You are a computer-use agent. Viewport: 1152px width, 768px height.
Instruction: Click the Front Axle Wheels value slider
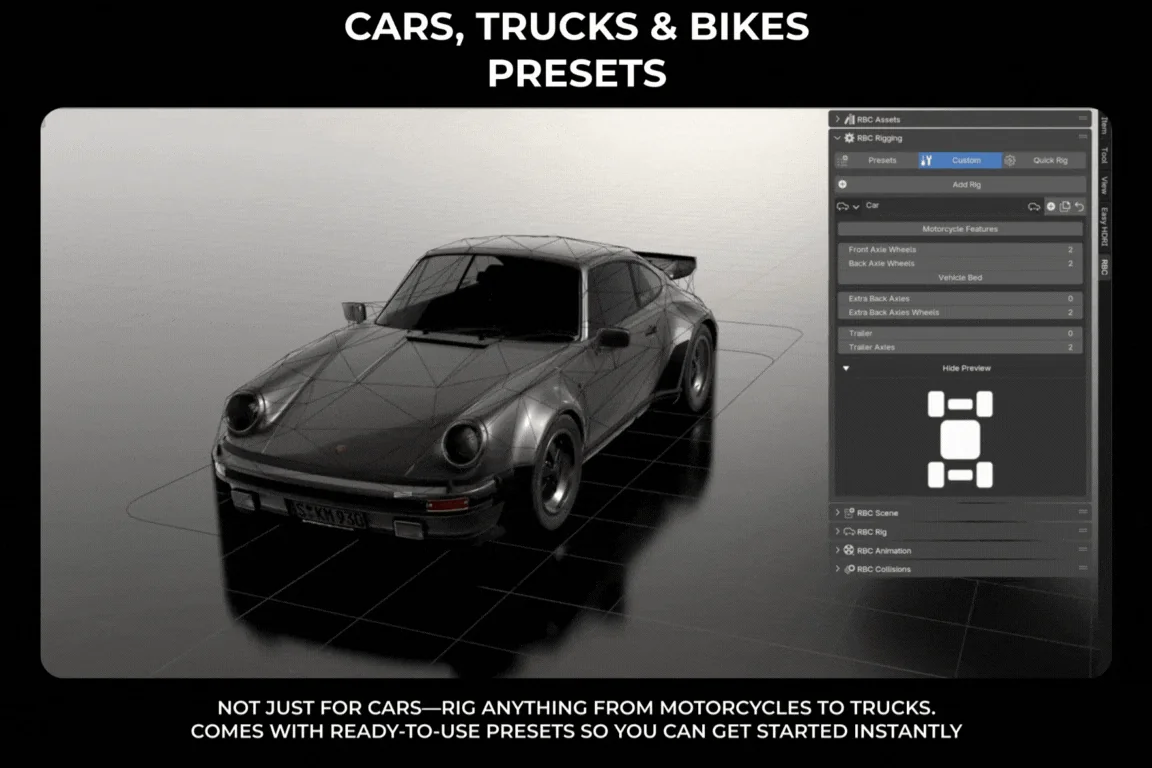click(x=960, y=250)
